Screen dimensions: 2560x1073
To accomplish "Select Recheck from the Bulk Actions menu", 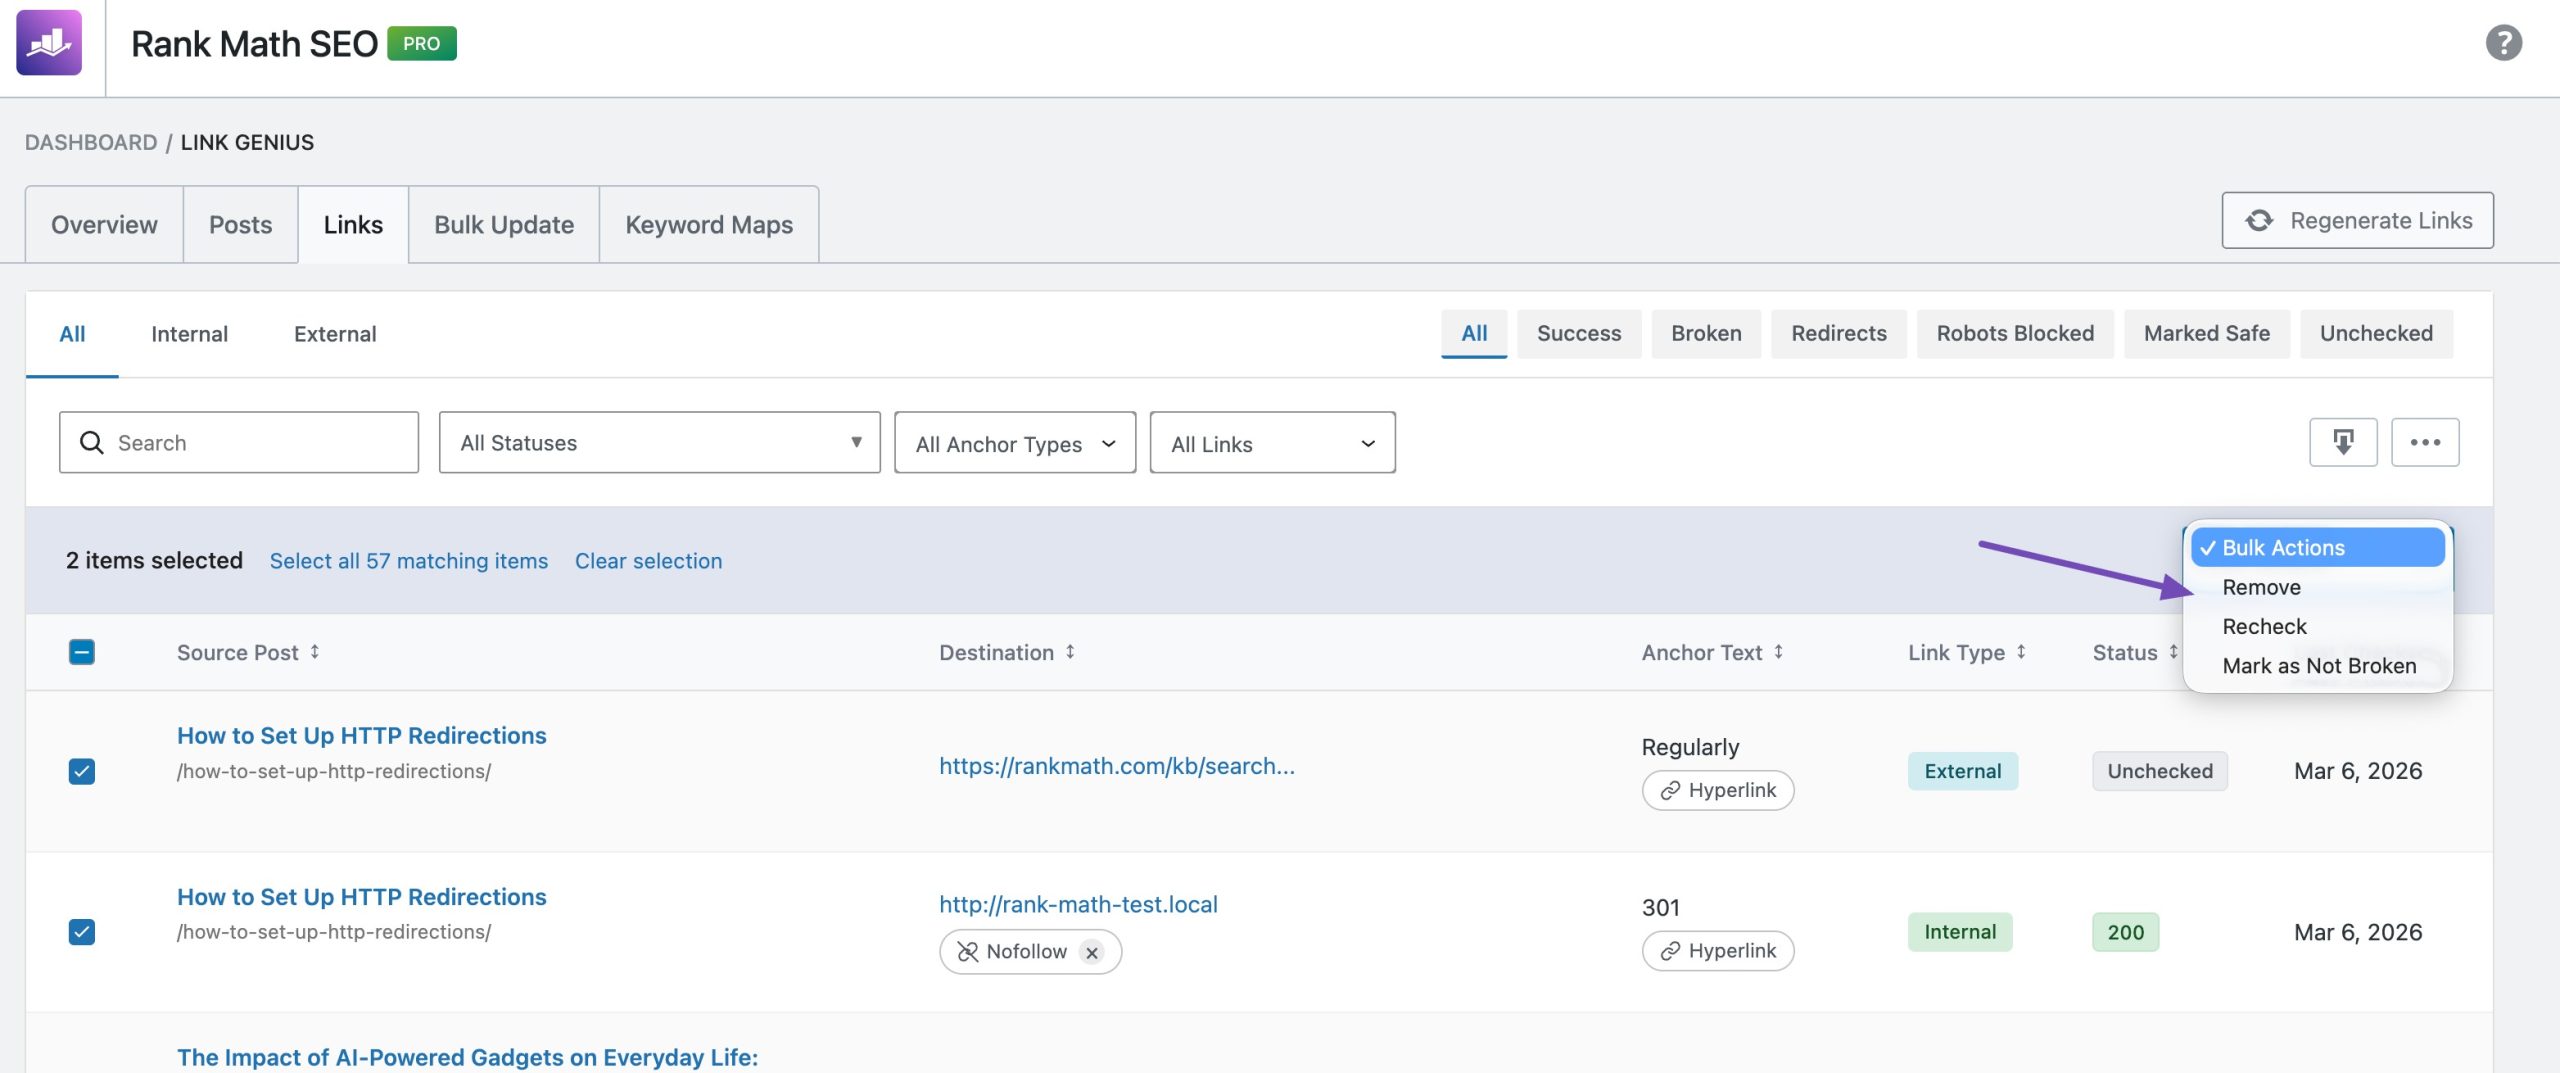I will (x=2264, y=626).
